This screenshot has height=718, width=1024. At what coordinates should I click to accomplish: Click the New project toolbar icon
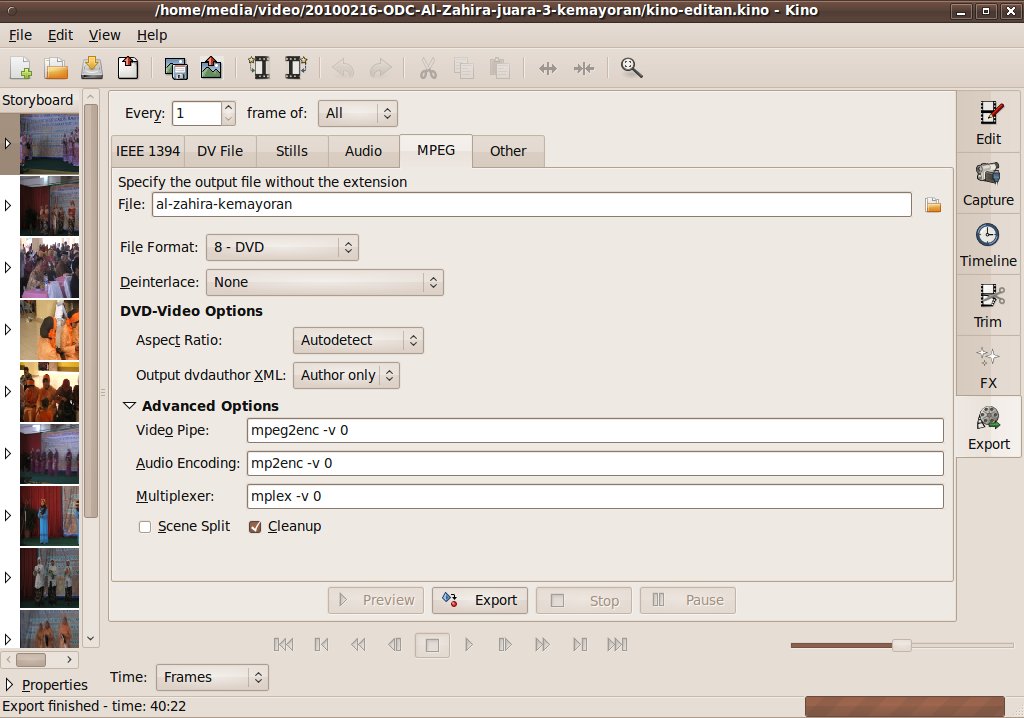click(21, 68)
